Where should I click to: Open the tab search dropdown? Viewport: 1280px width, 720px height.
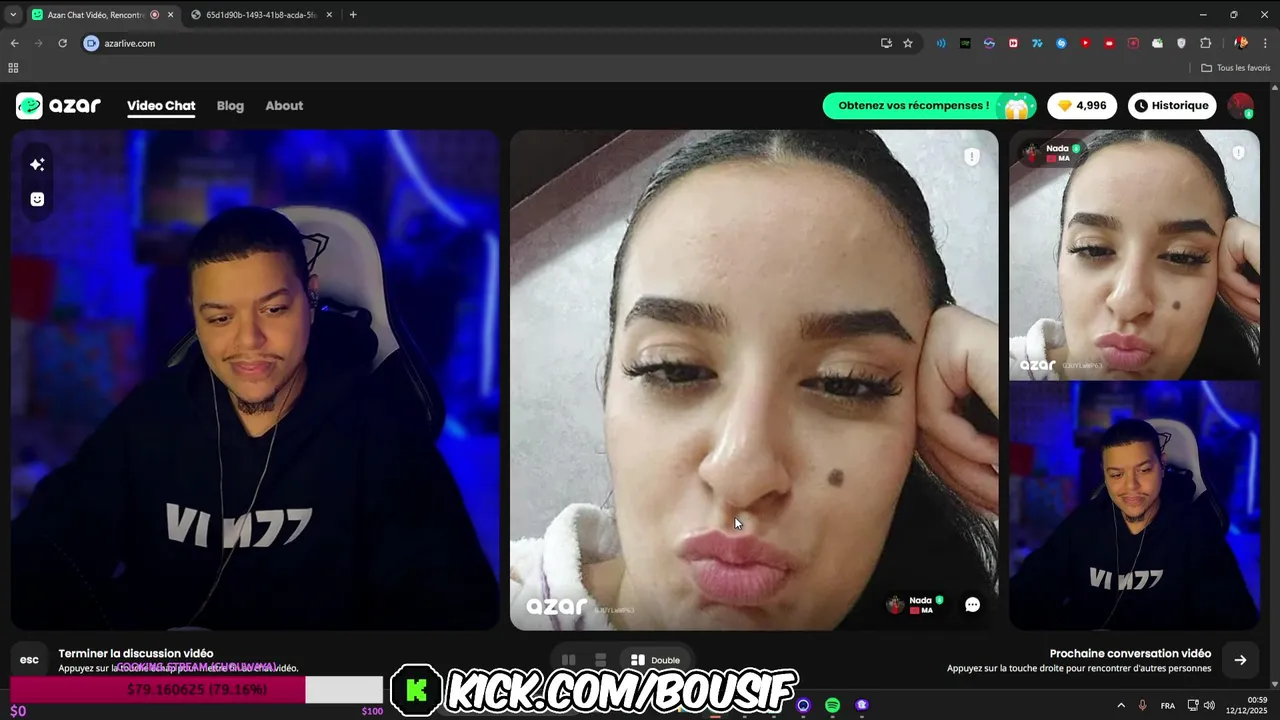[13, 15]
